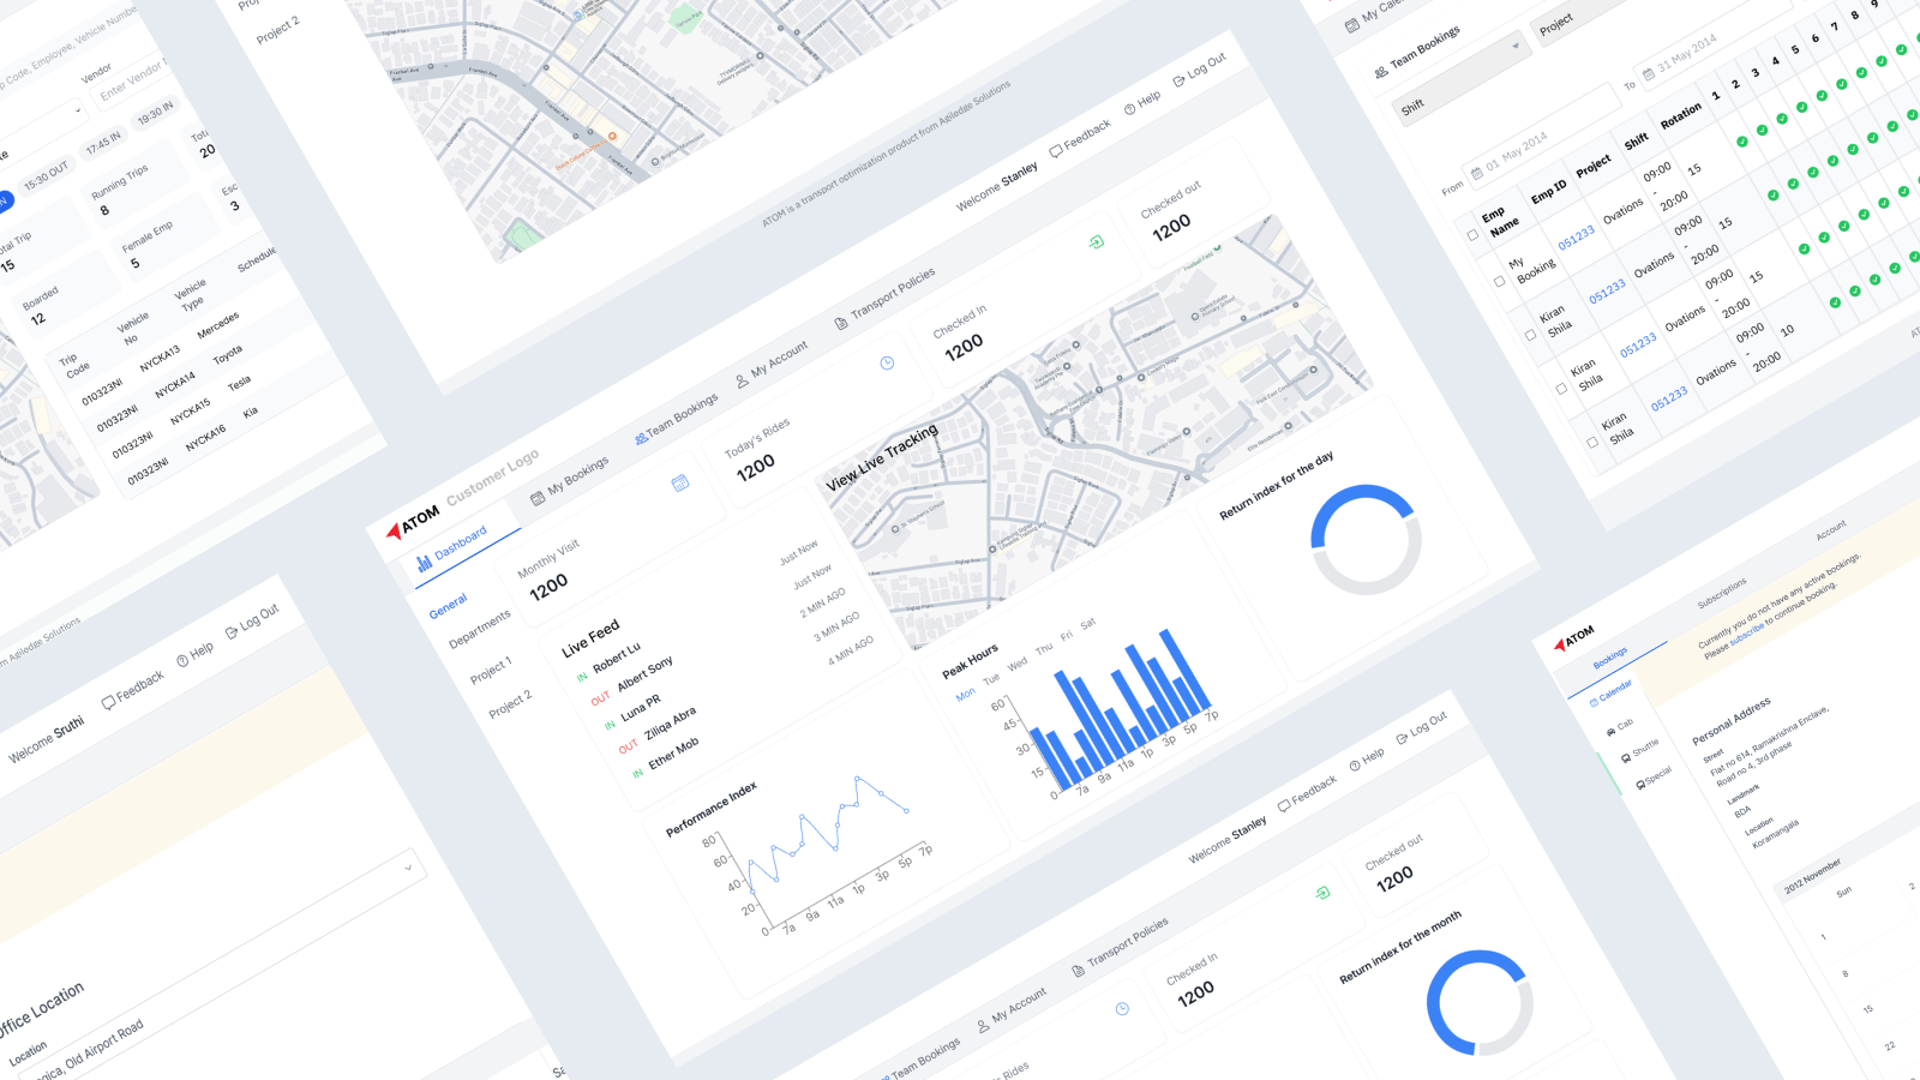The image size is (1920, 1080).
Task: Click the calendar icon beside the Calendar sidebar item
Action: pos(1593,703)
